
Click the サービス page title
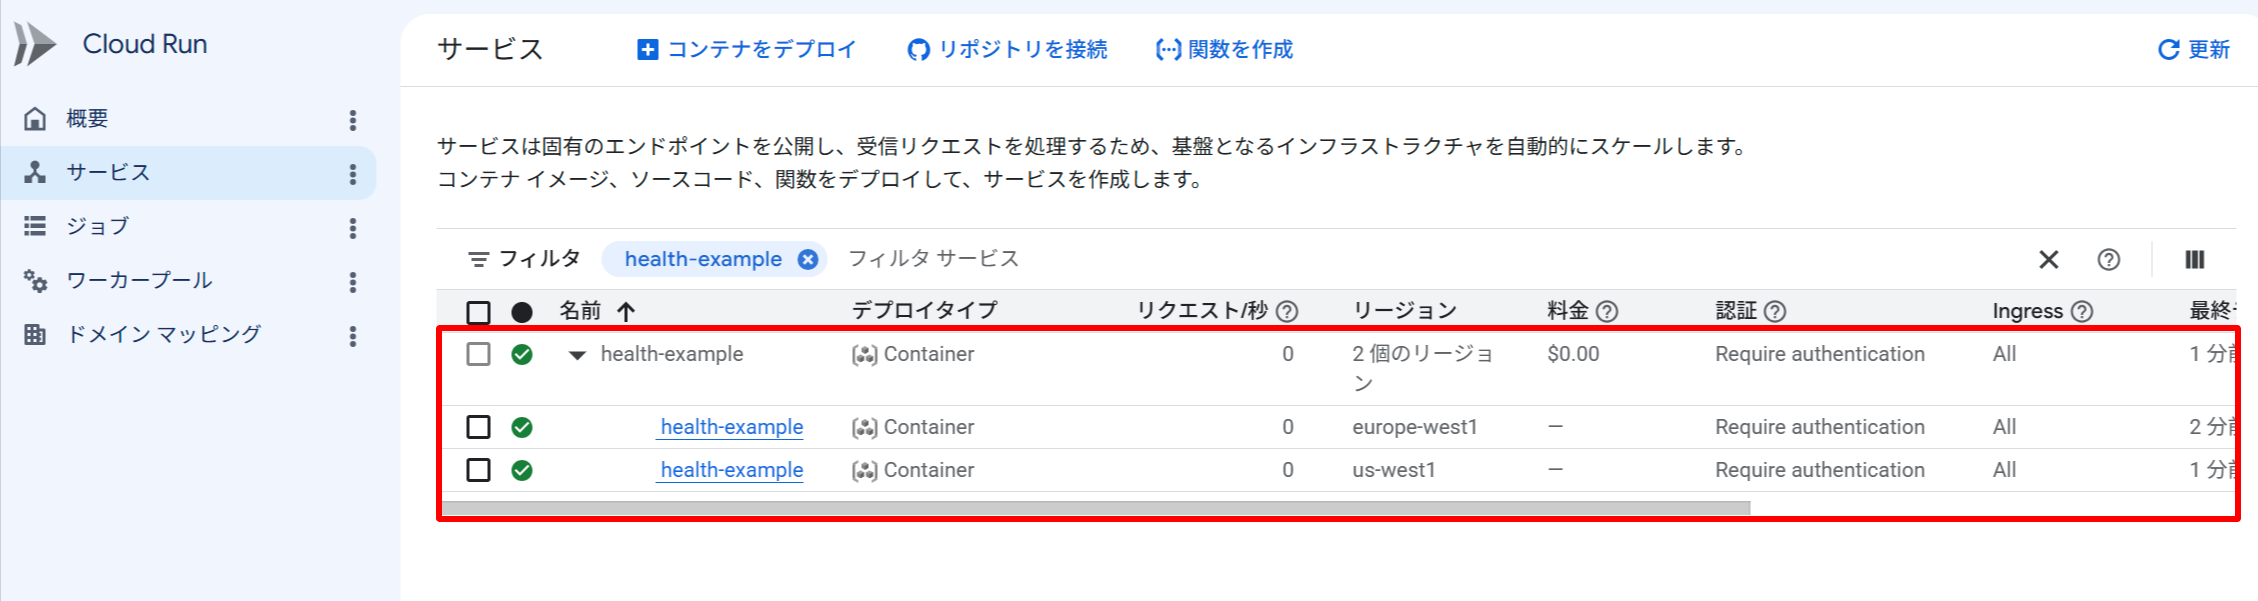coord(490,49)
